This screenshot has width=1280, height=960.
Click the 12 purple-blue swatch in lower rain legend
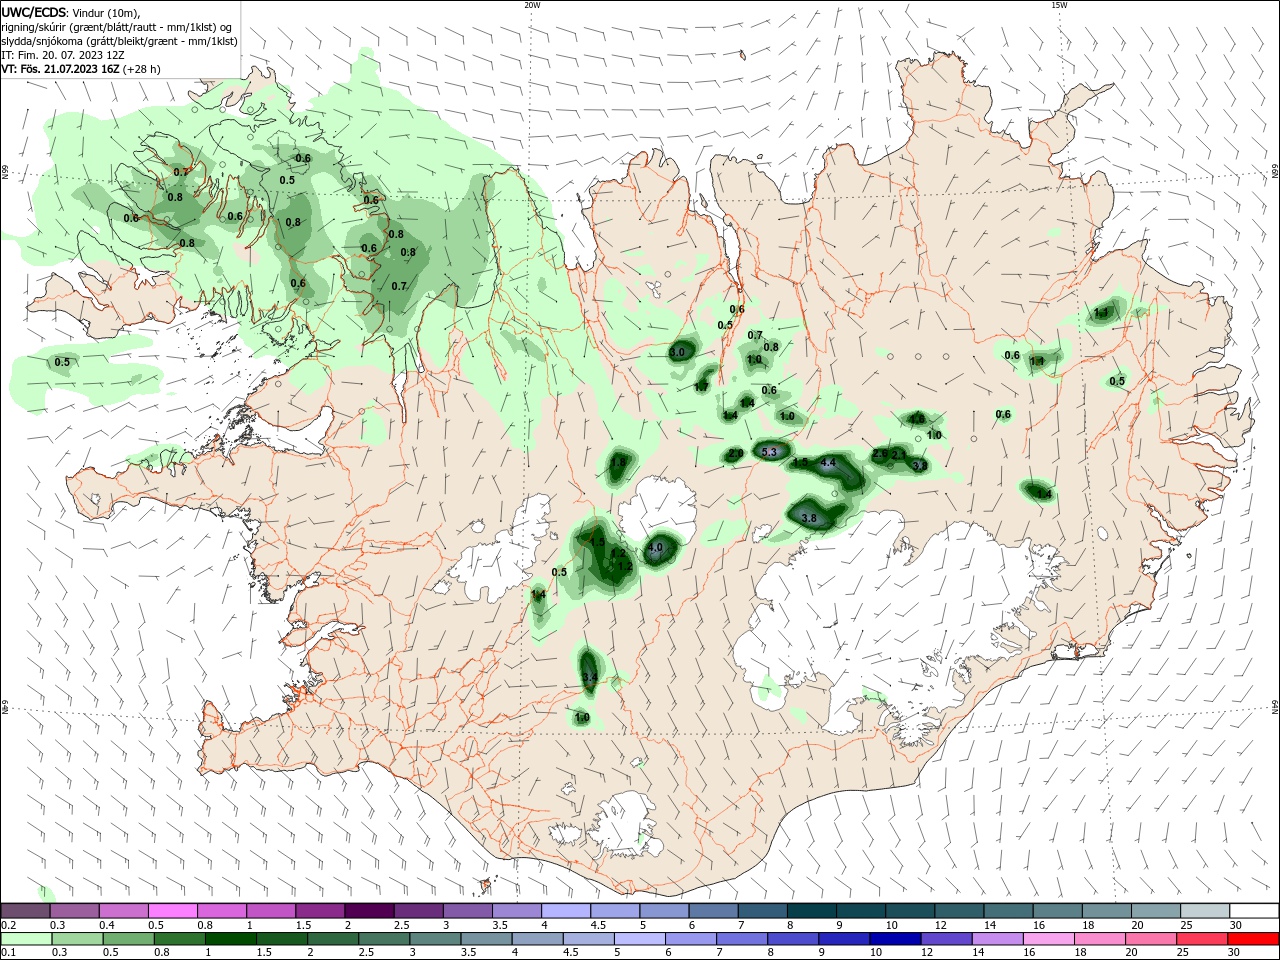point(946,939)
